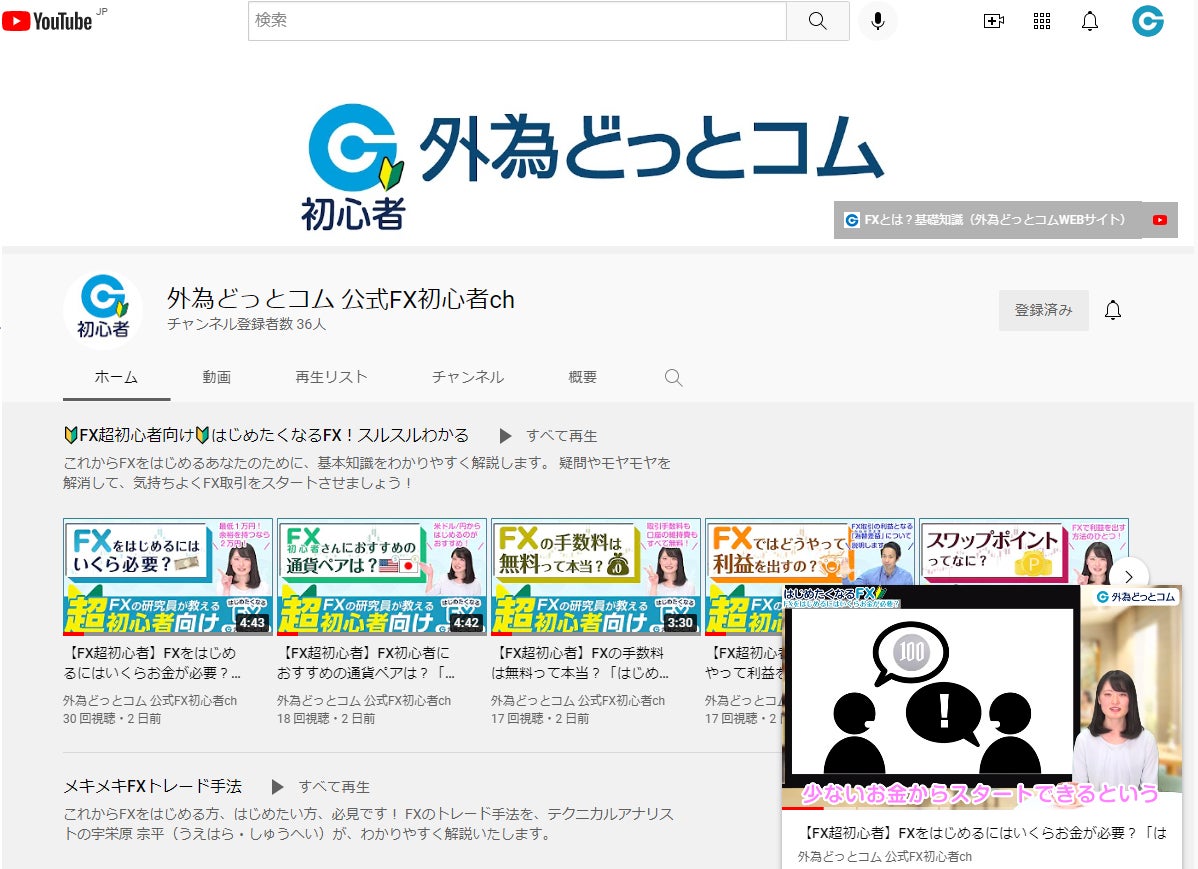The height and width of the screenshot is (869, 1198).
Task: Click the 4:43 duration badge
Action: (252, 623)
